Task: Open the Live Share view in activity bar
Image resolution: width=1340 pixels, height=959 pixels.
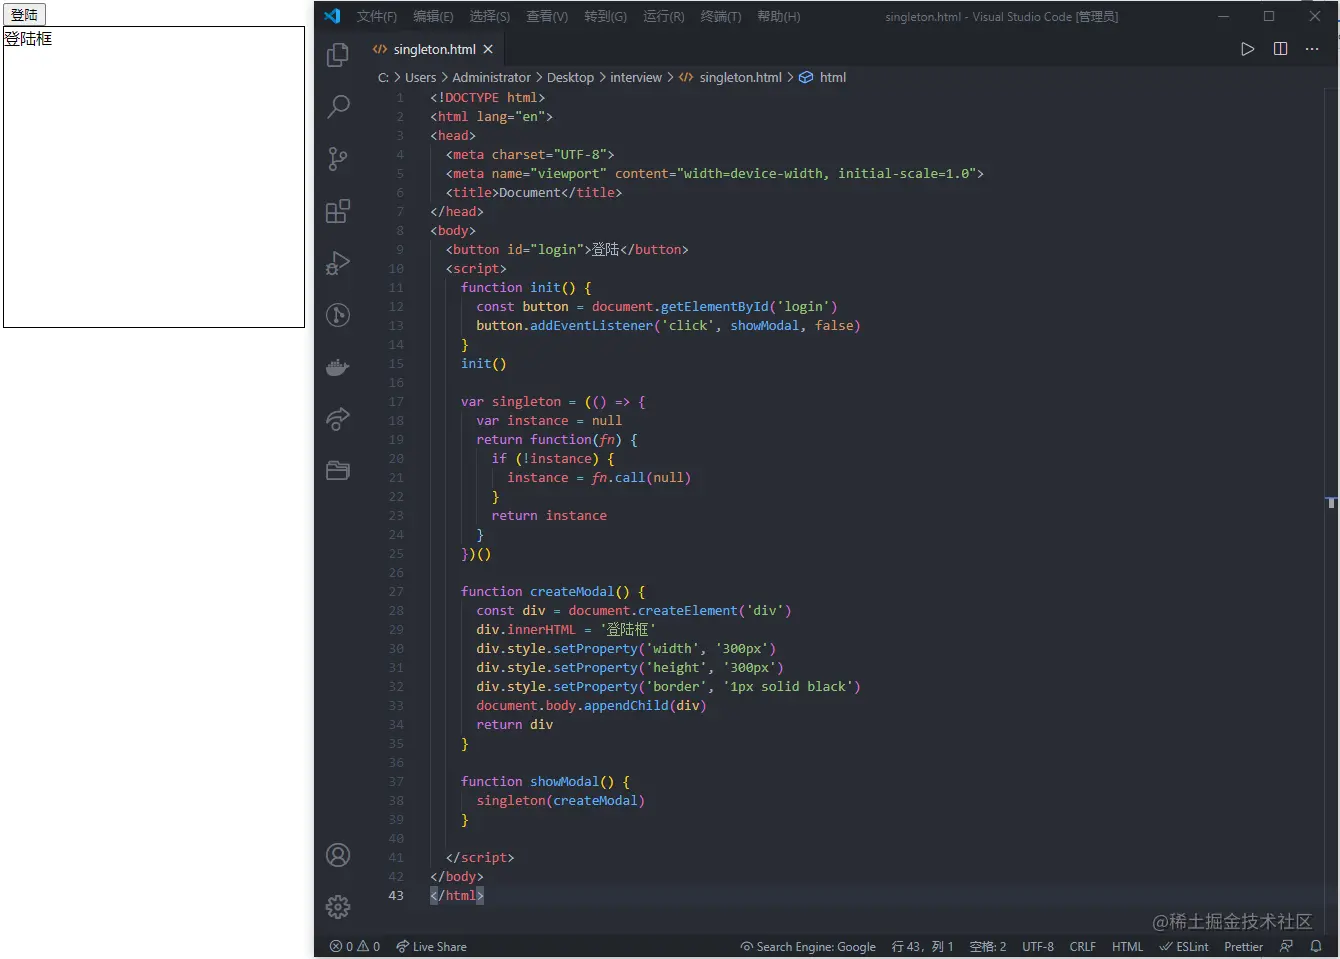Action: [x=338, y=419]
